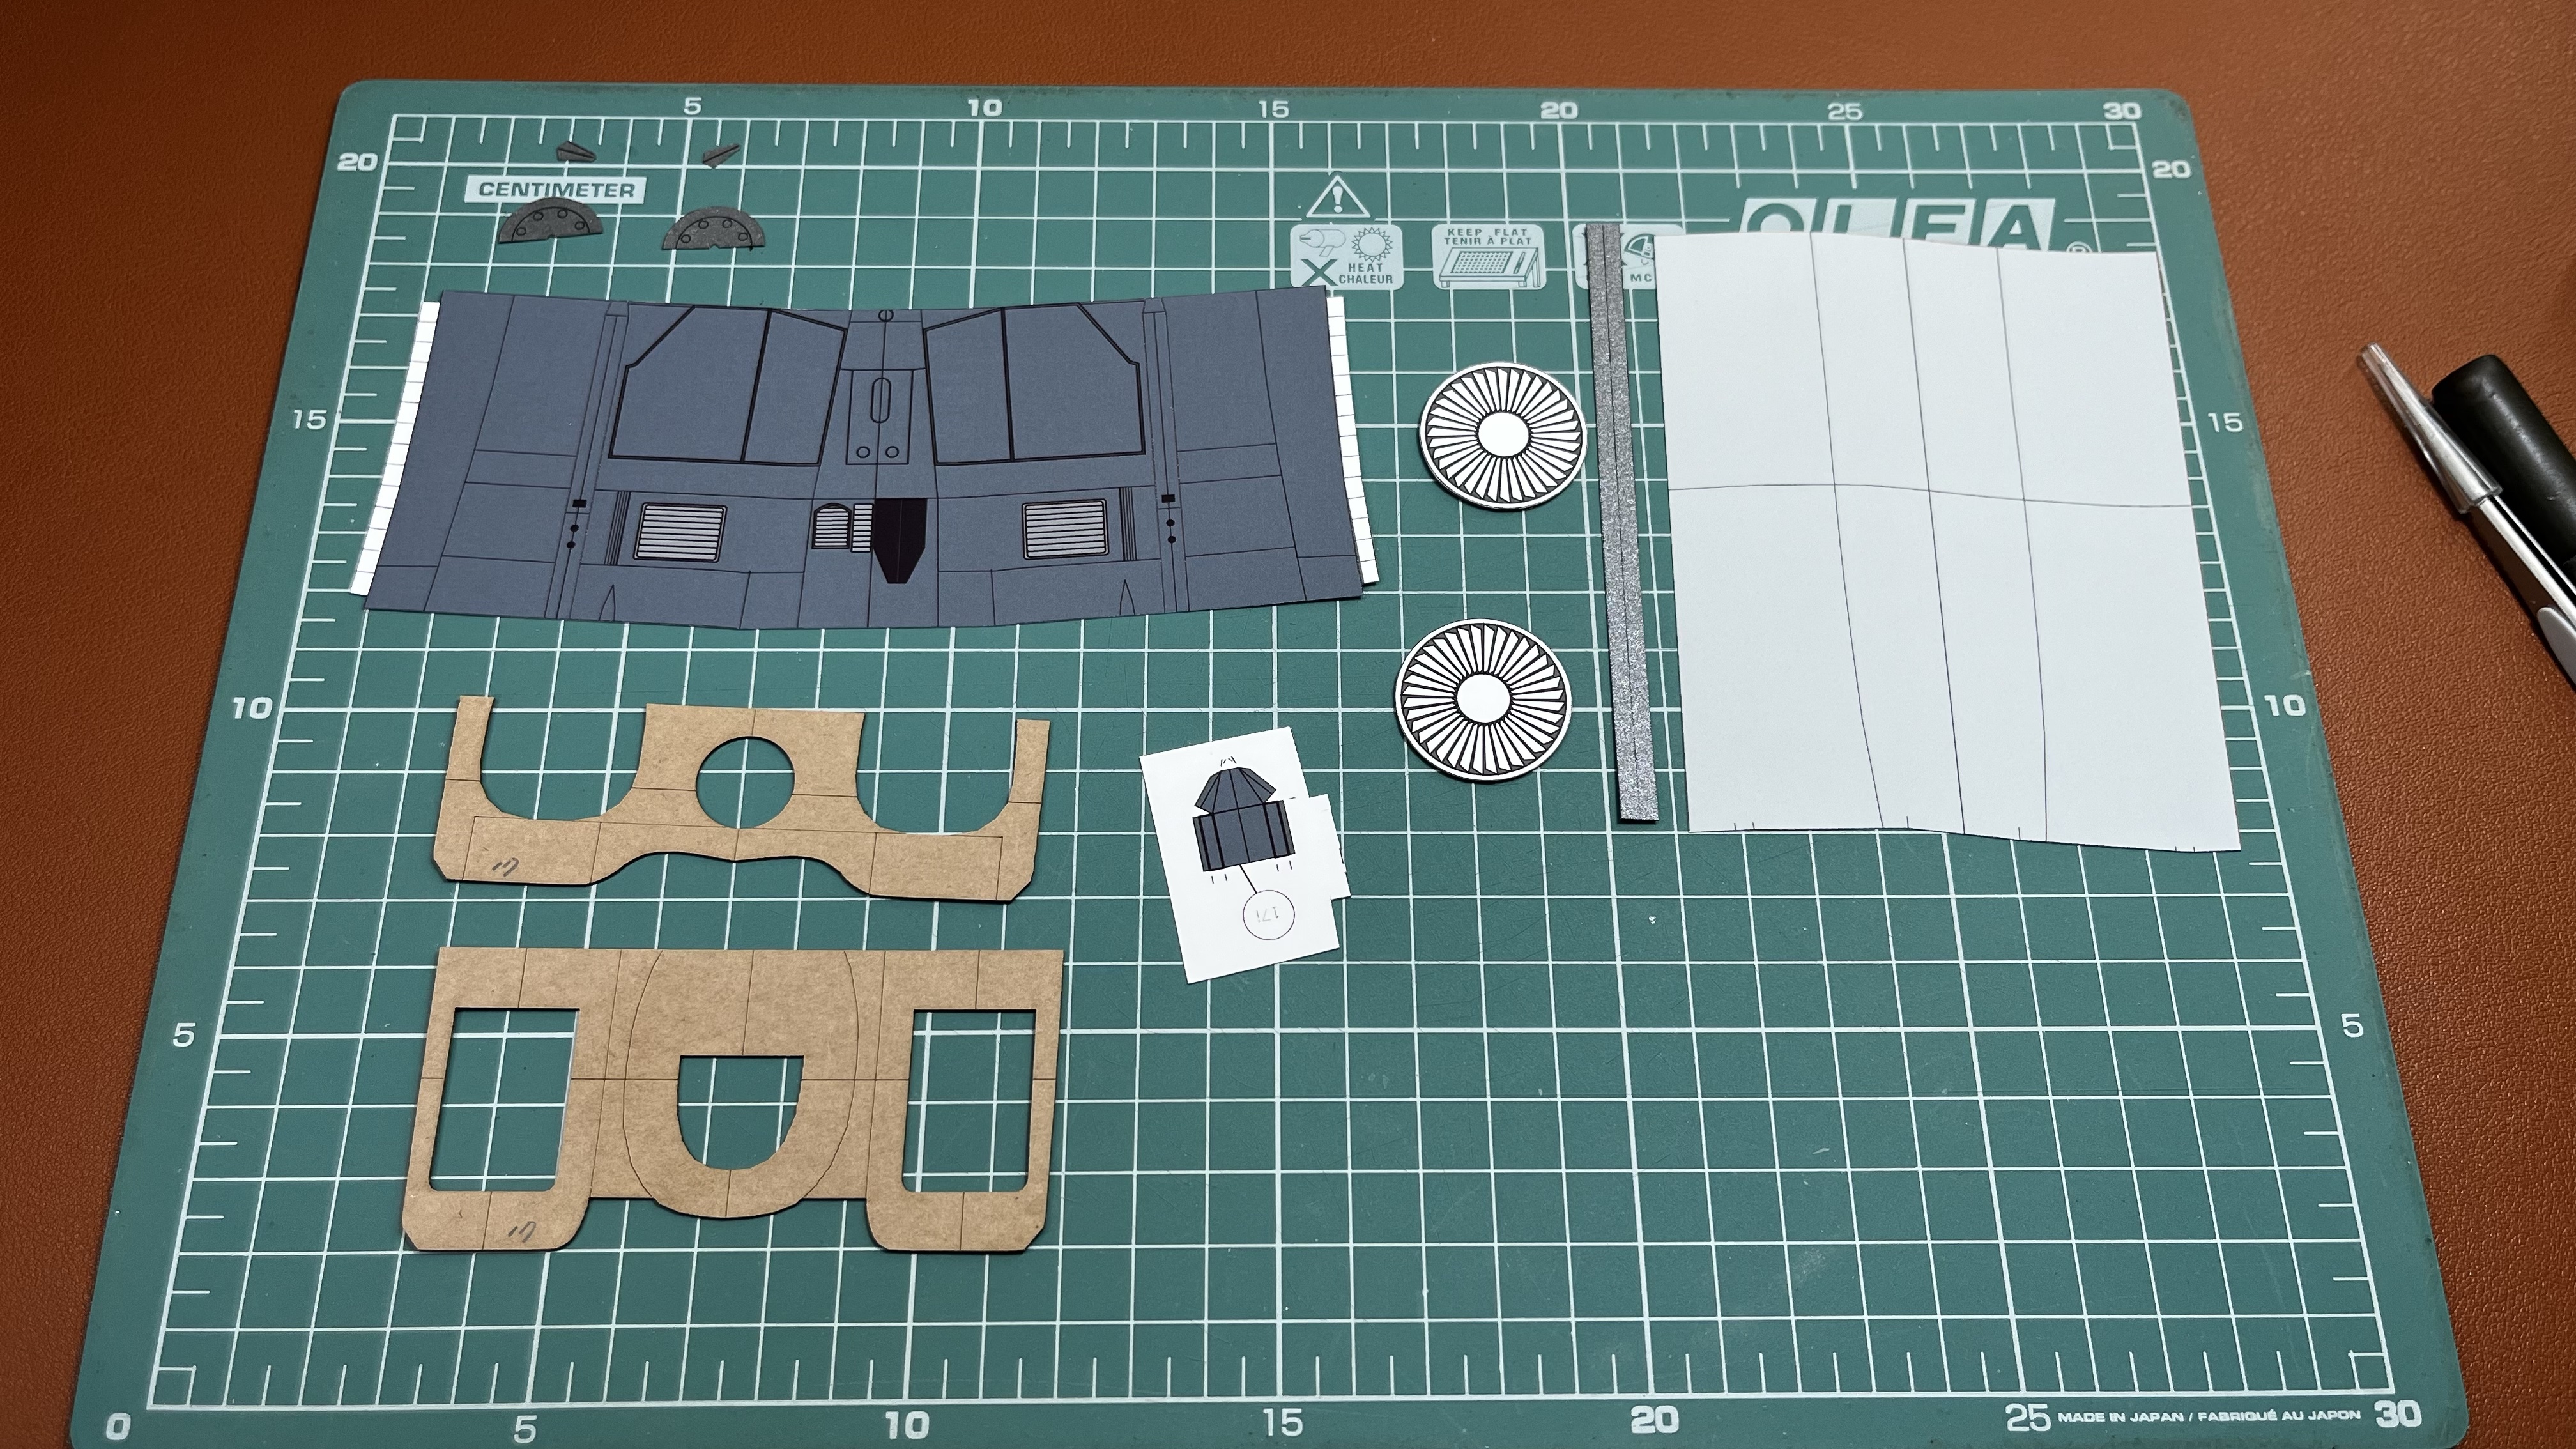Viewport: 2576px width, 1449px height.
Task: Click the KEEP FLAT storage icon
Action: coord(1488,257)
